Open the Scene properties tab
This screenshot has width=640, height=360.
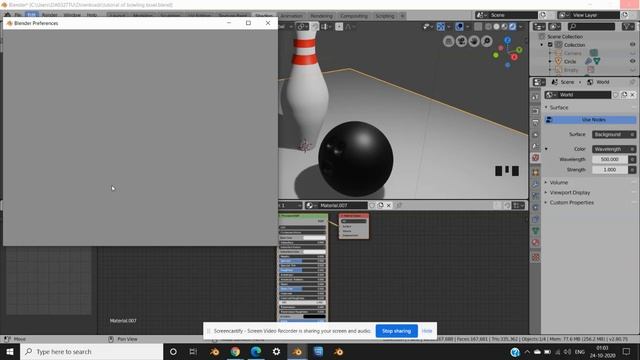[x=536, y=146]
